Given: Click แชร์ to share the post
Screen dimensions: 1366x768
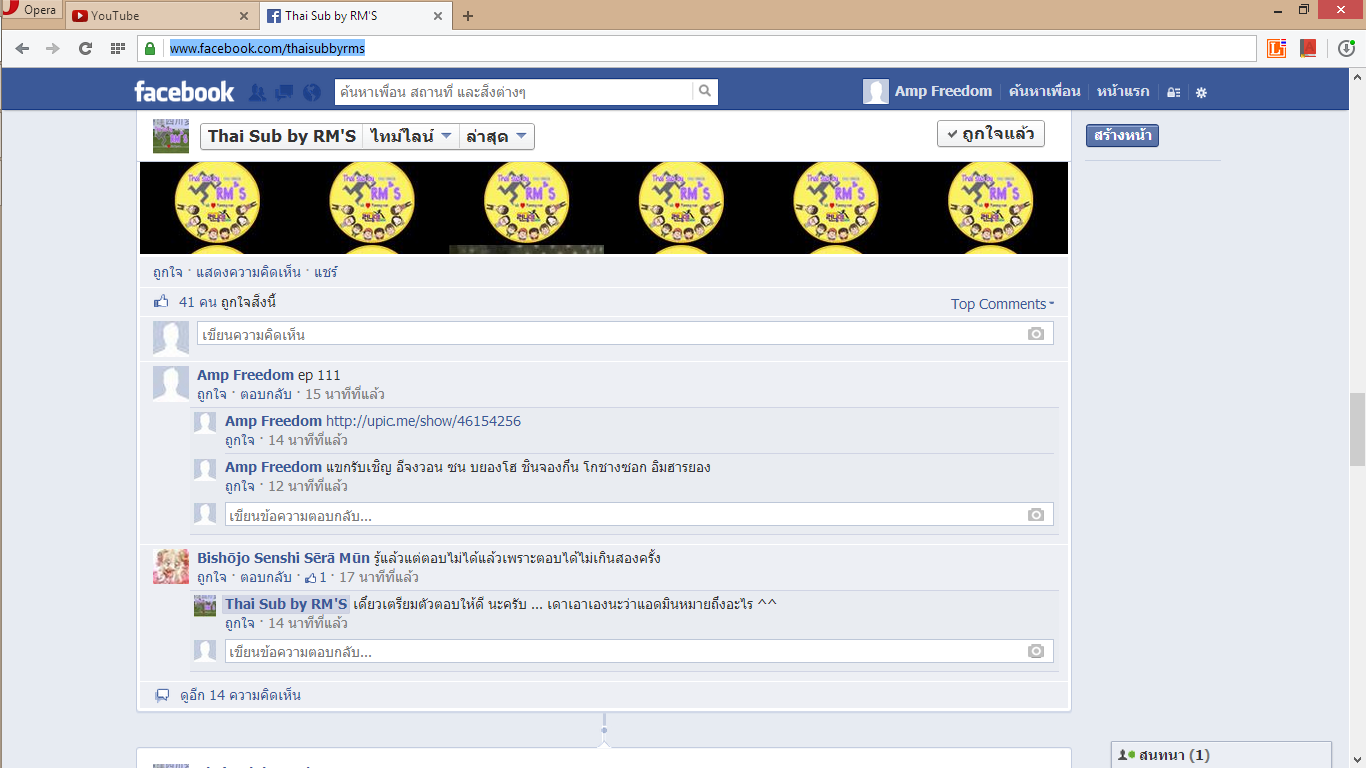Looking at the screenshot, I should (326, 272).
